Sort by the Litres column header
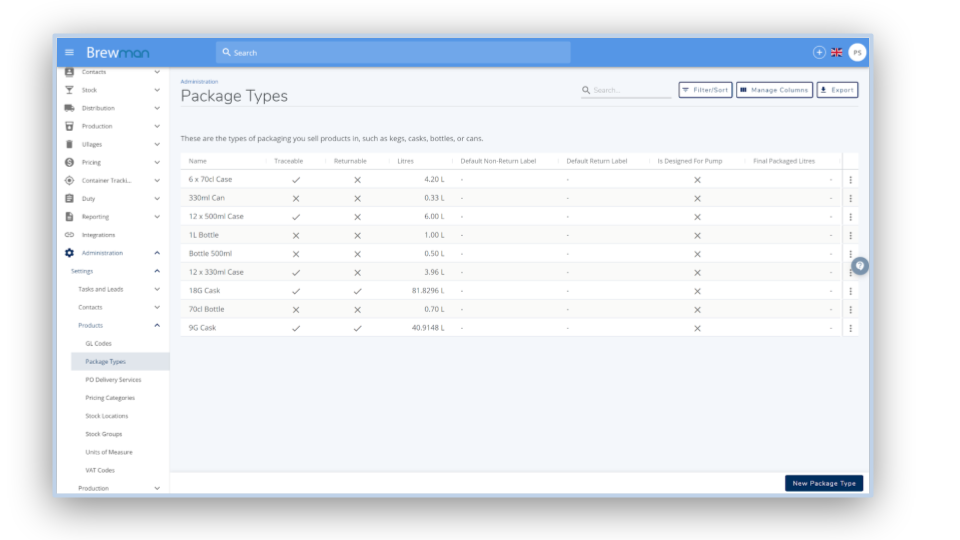The height and width of the screenshot is (540, 960). coord(405,161)
